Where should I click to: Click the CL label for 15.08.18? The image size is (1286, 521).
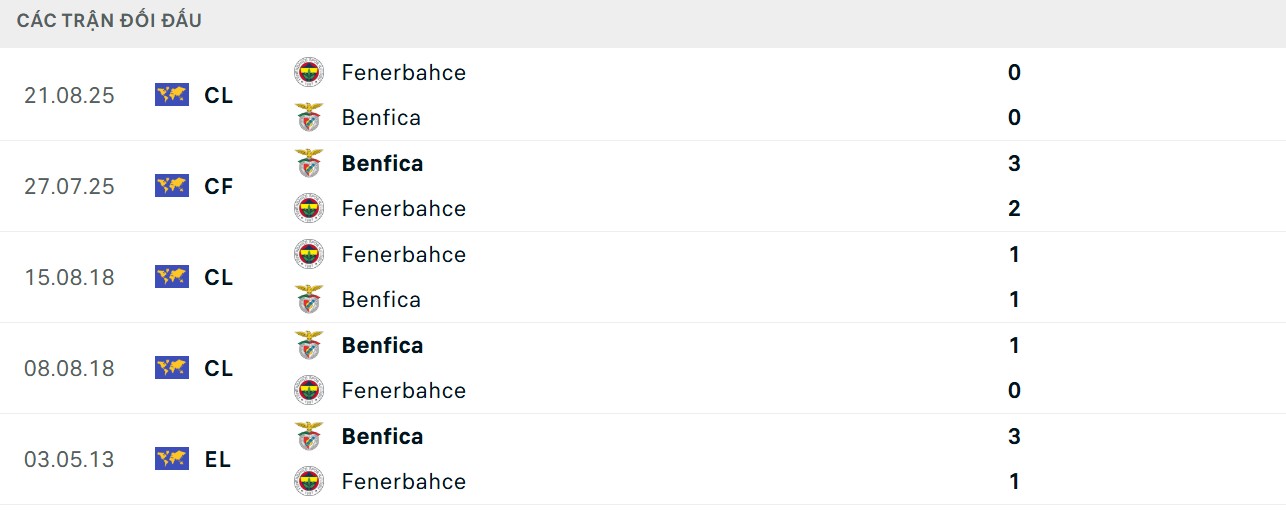[x=218, y=277]
